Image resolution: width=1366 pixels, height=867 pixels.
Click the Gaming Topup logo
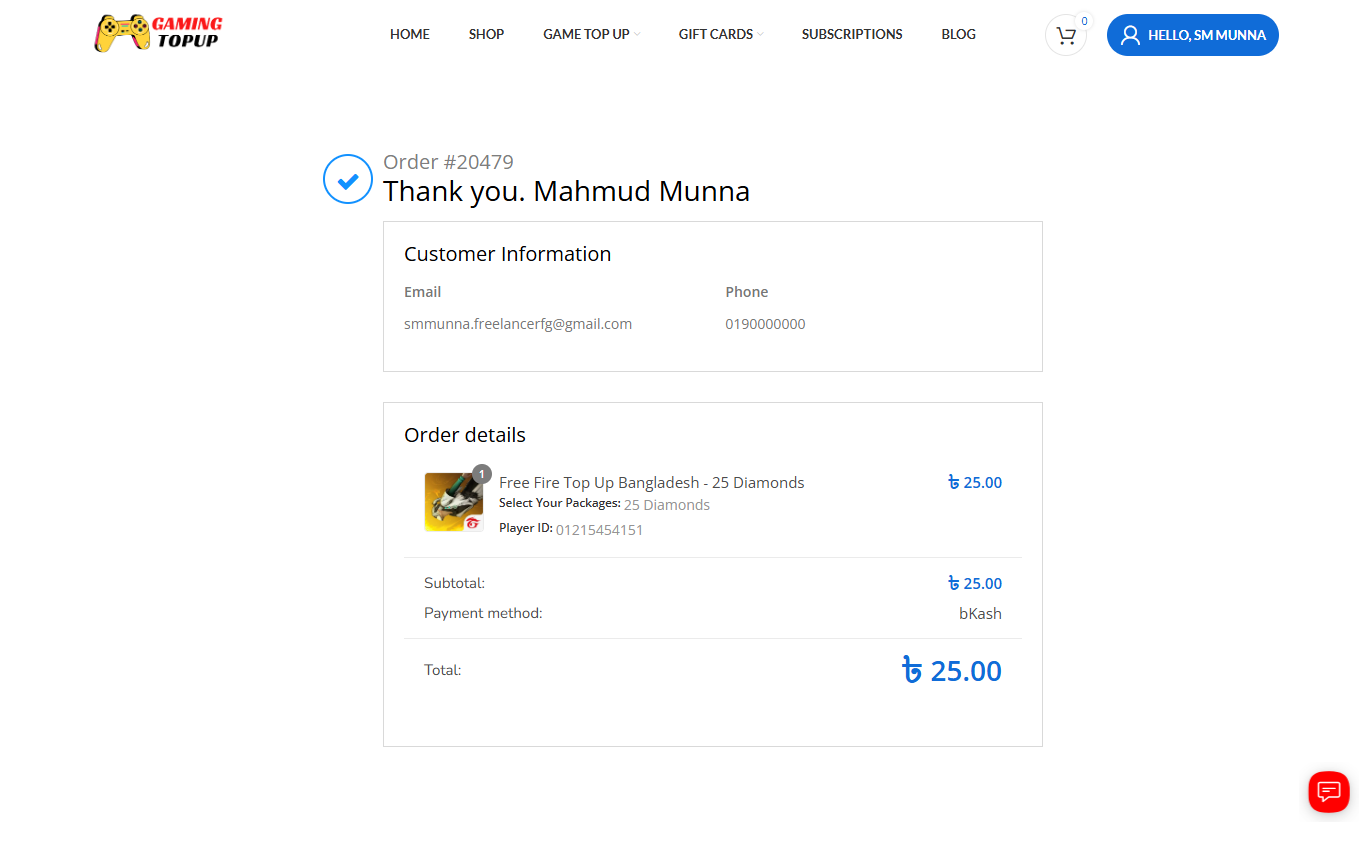click(159, 33)
